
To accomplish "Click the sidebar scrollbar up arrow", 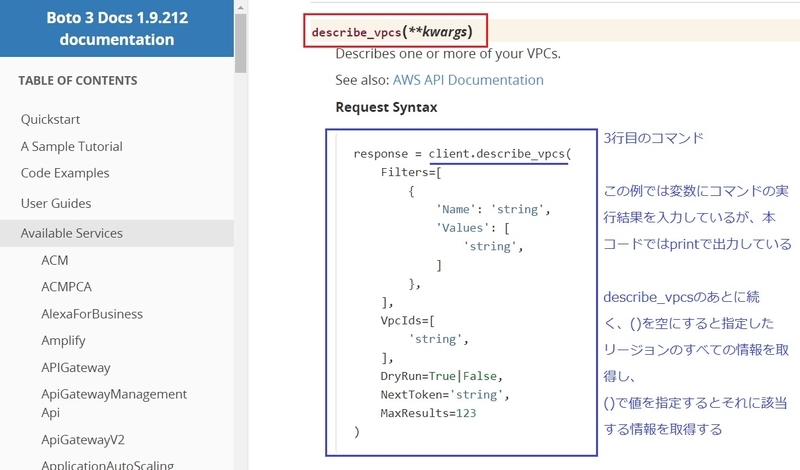I will coord(241,7).
